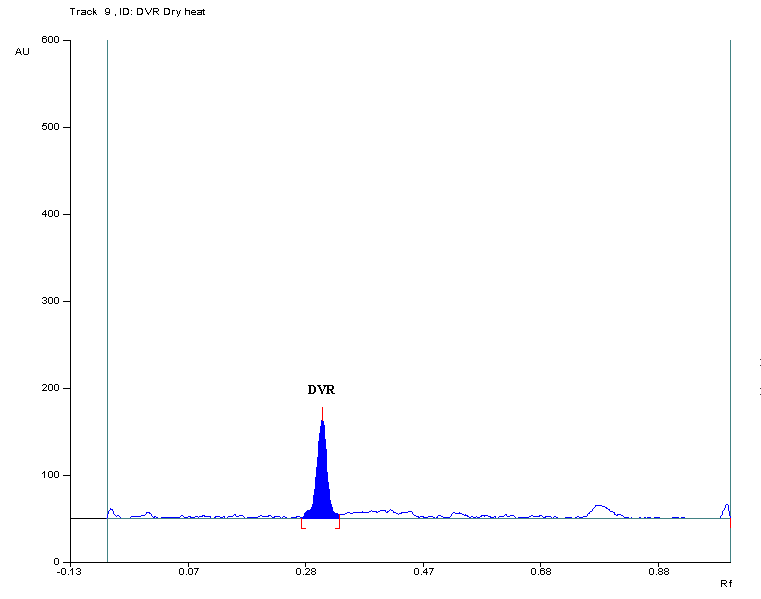This screenshot has width=761, height=599.
Task: Click the 0.47 x-axis tick label
Action: (x=424, y=572)
